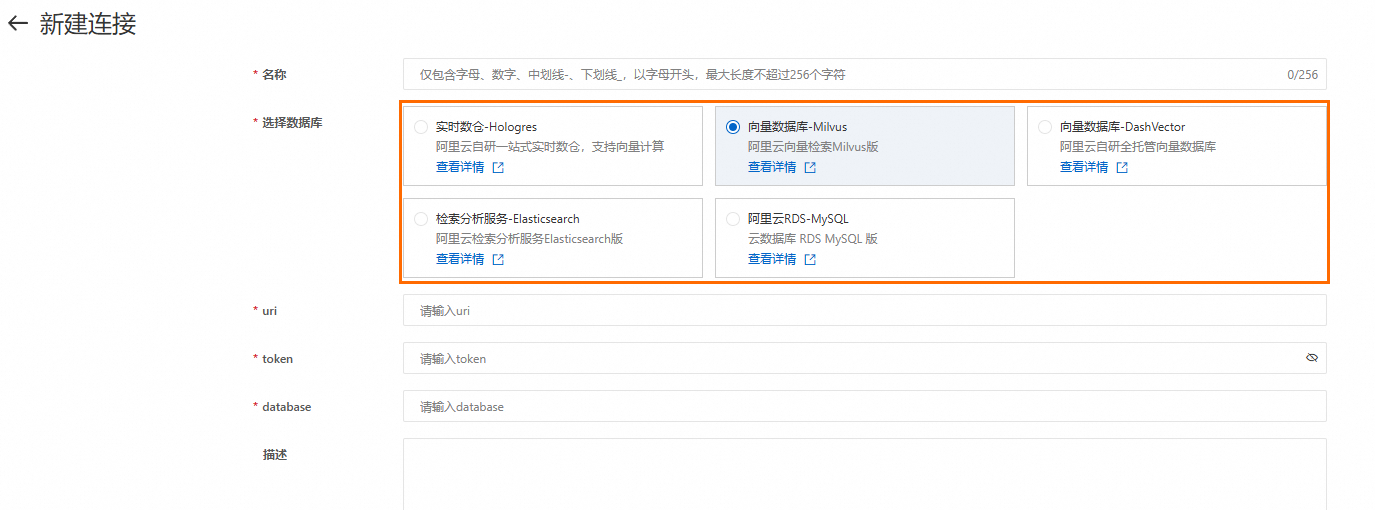
Task: Open external link icon under RDS-MySQL
Action: 810,260
